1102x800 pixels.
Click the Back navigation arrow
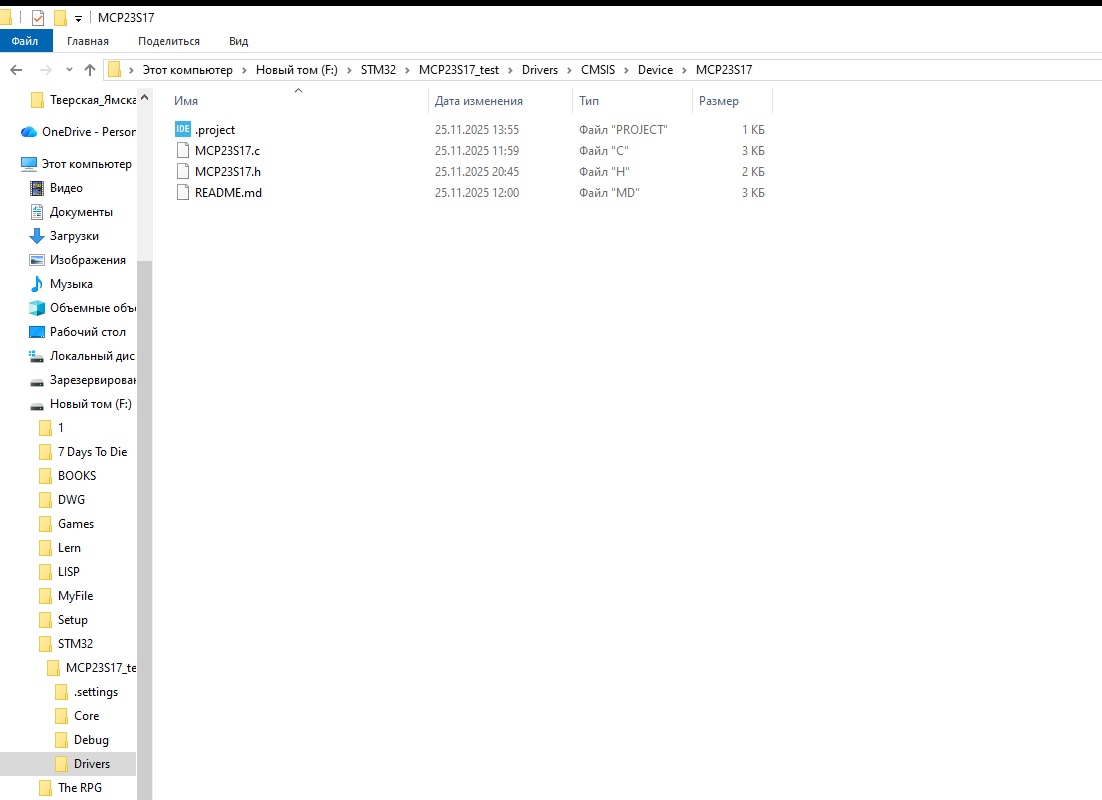pos(16,70)
